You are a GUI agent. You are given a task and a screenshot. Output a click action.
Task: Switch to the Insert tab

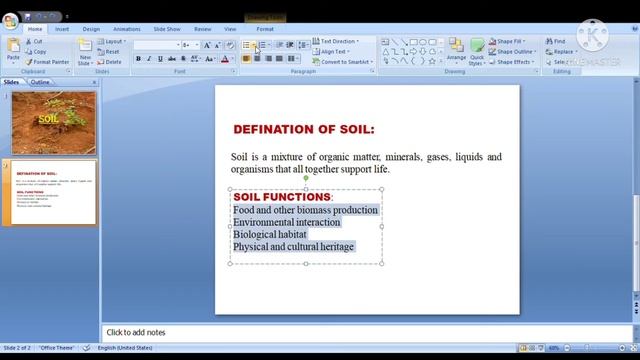(x=62, y=29)
